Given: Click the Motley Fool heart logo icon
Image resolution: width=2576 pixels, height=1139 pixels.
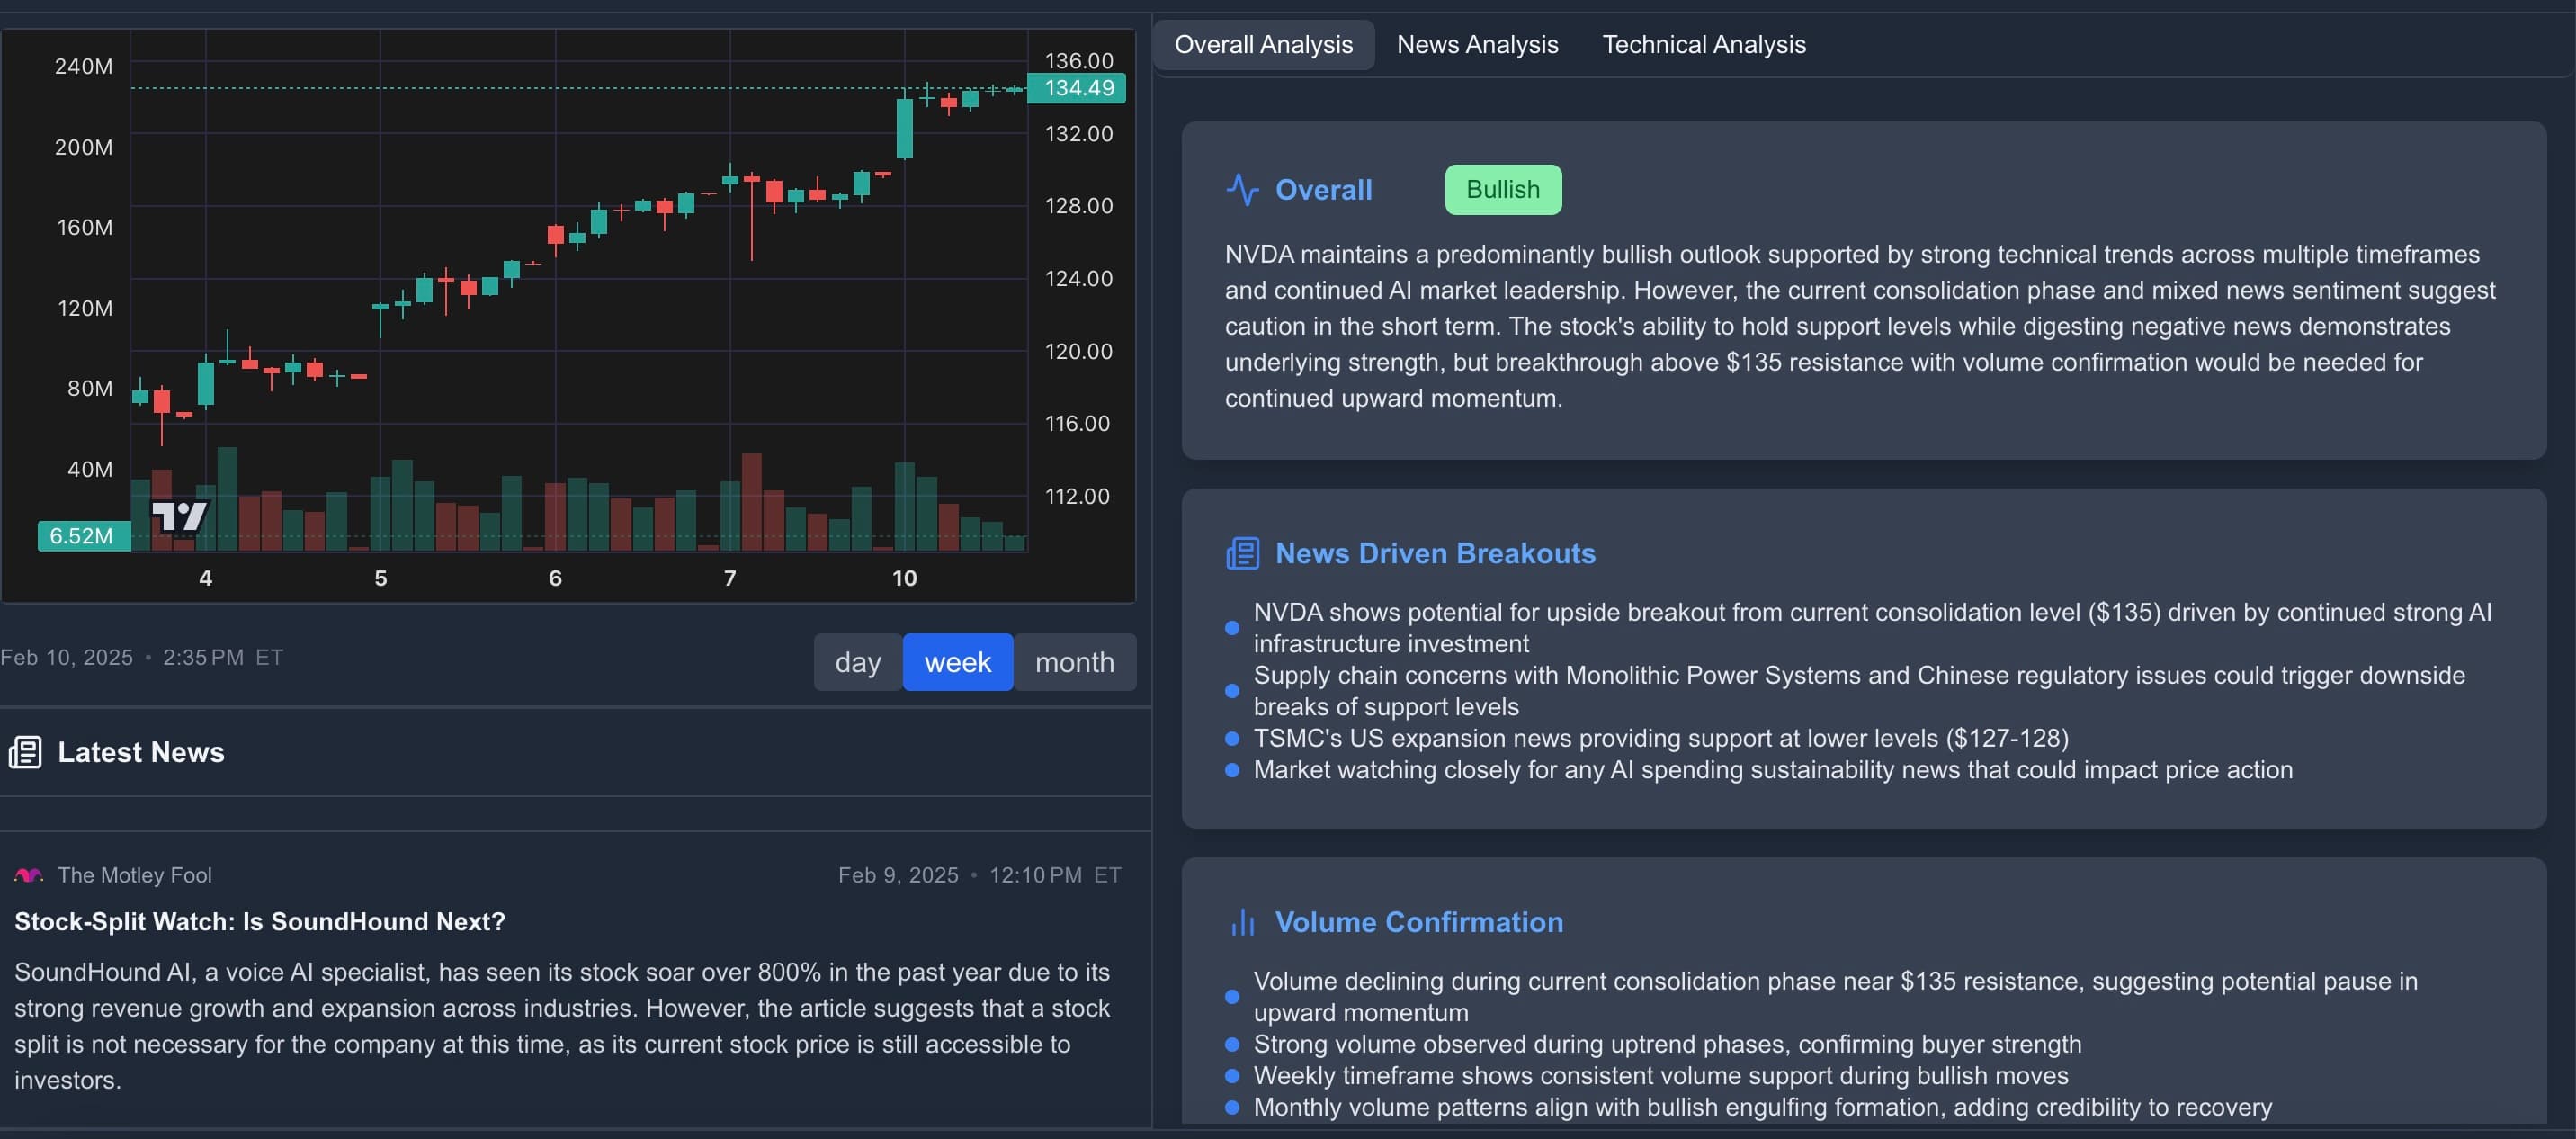Looking at the screenshot, I should 28,873.
